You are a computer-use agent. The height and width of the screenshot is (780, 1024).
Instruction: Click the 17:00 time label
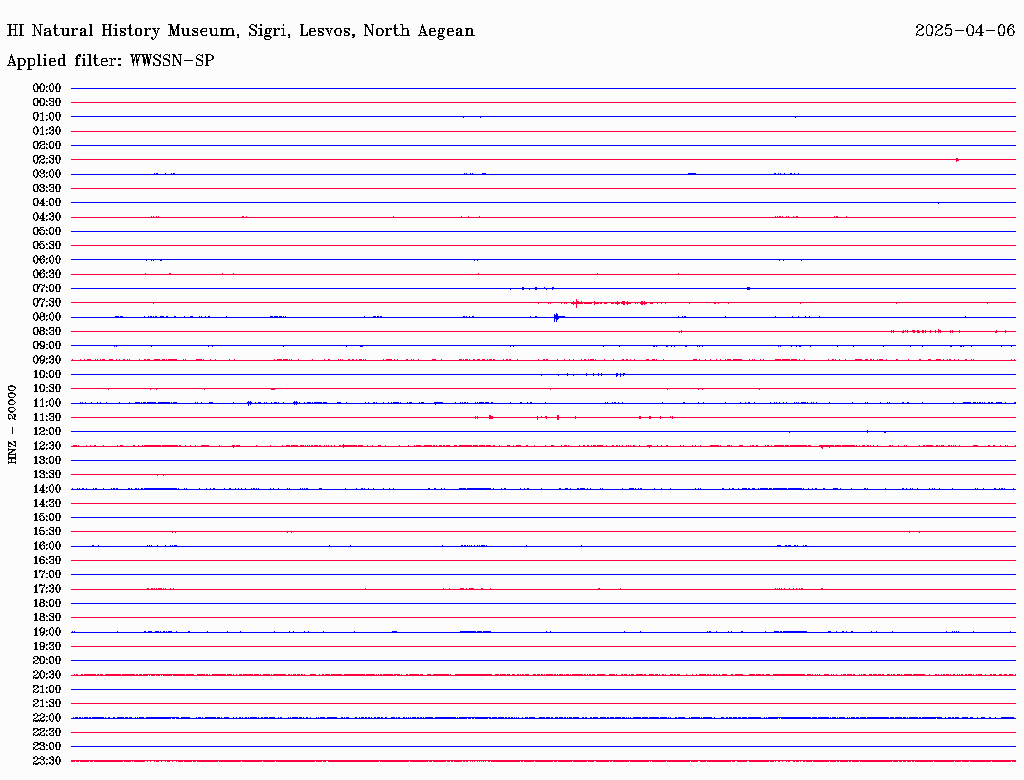(47, 575)
